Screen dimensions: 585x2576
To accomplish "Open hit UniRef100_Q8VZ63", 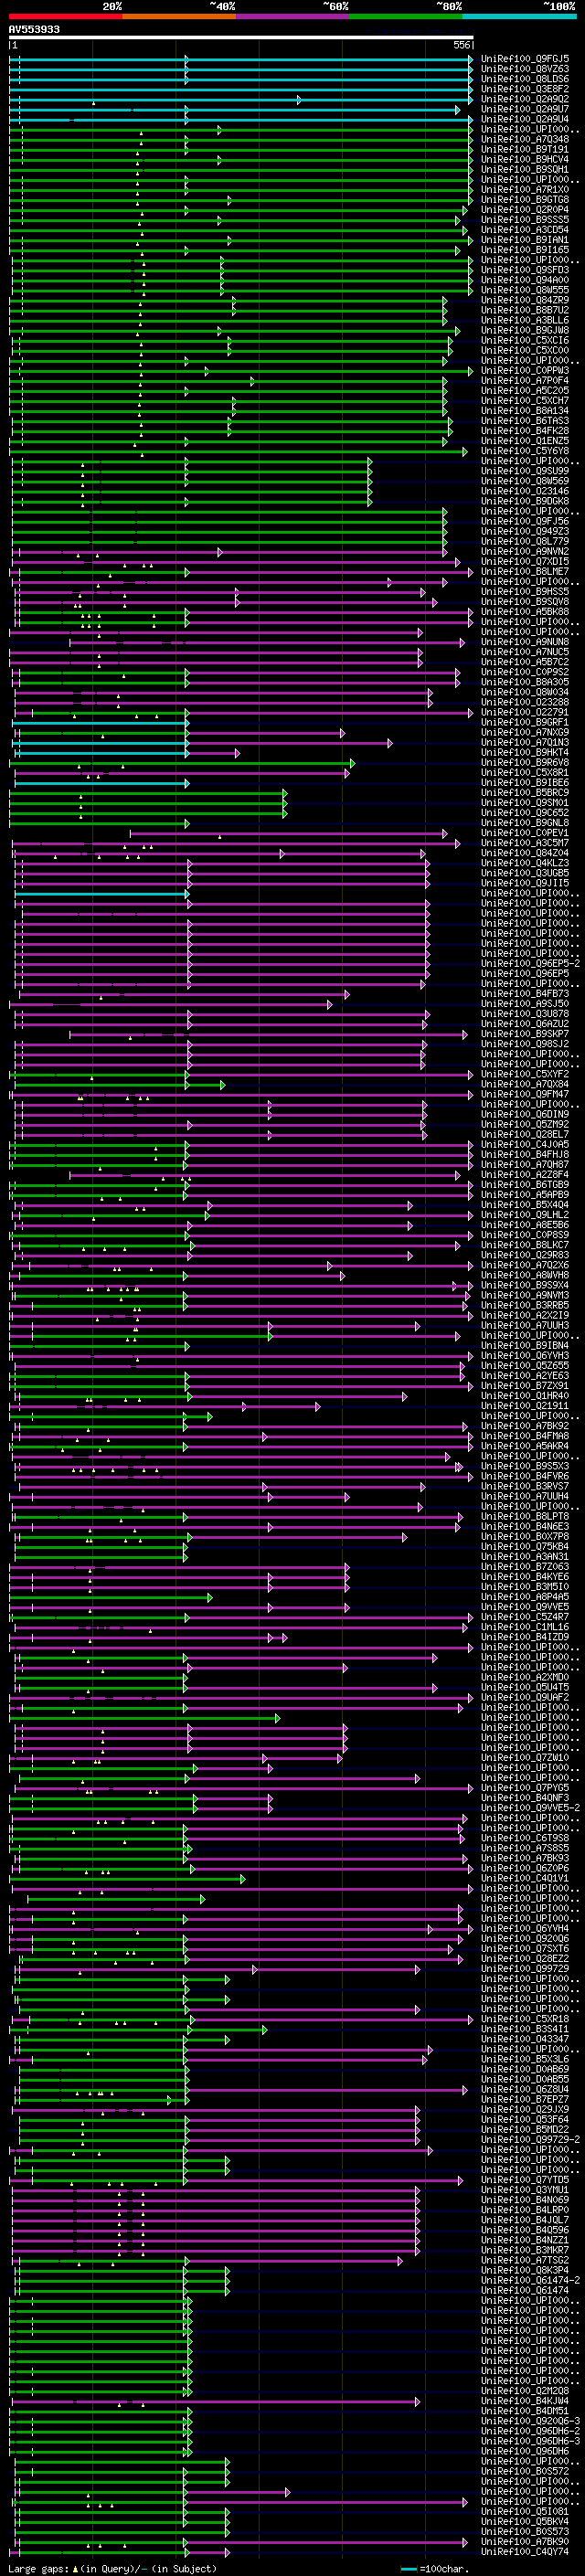I will 524,69.
